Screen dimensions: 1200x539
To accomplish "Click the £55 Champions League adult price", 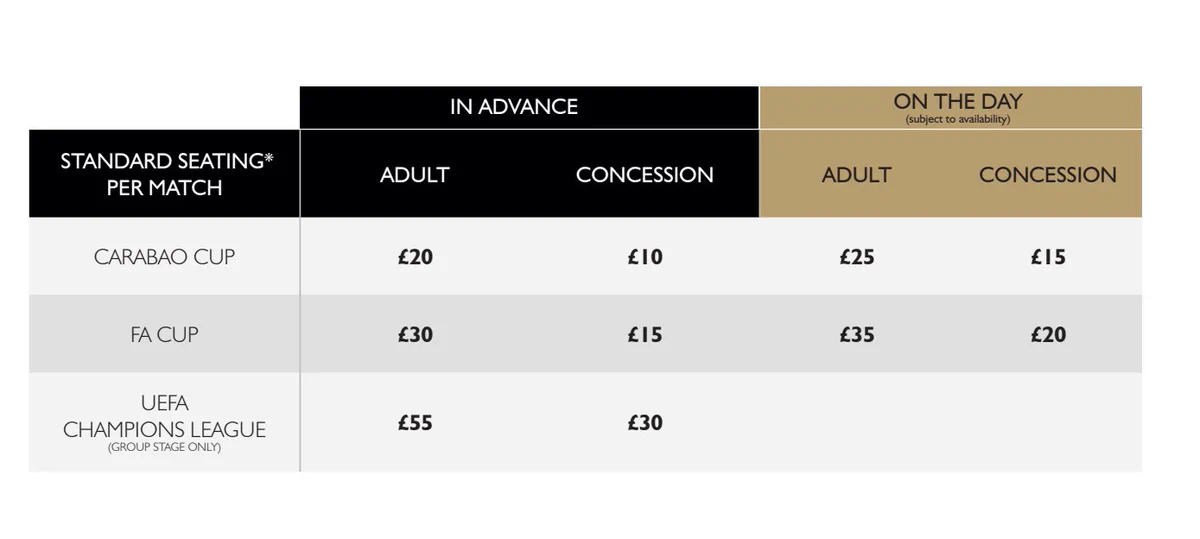I will tap(415, 423).
